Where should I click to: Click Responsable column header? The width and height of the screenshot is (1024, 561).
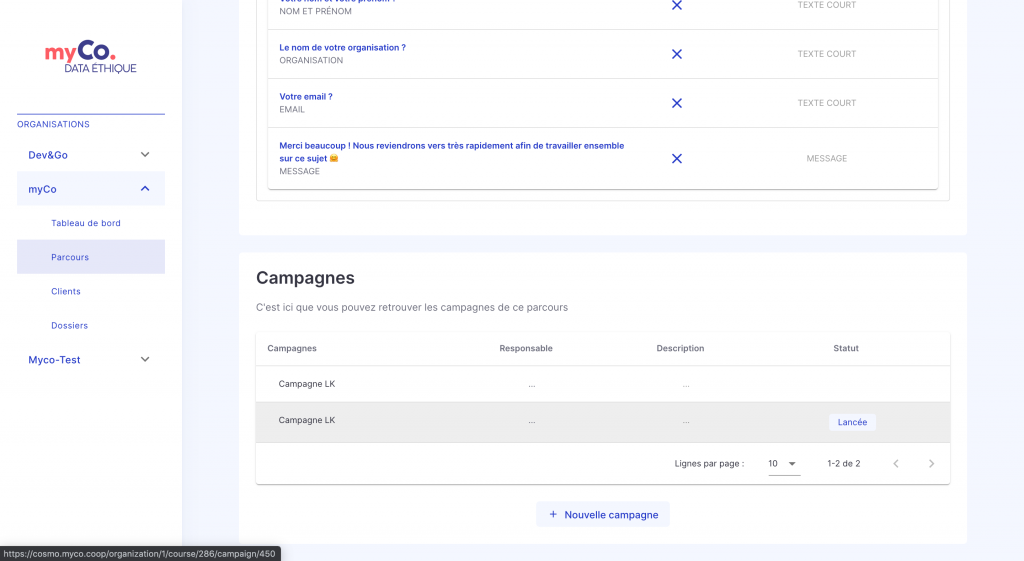pyautogui.click(x=526, y=348)
